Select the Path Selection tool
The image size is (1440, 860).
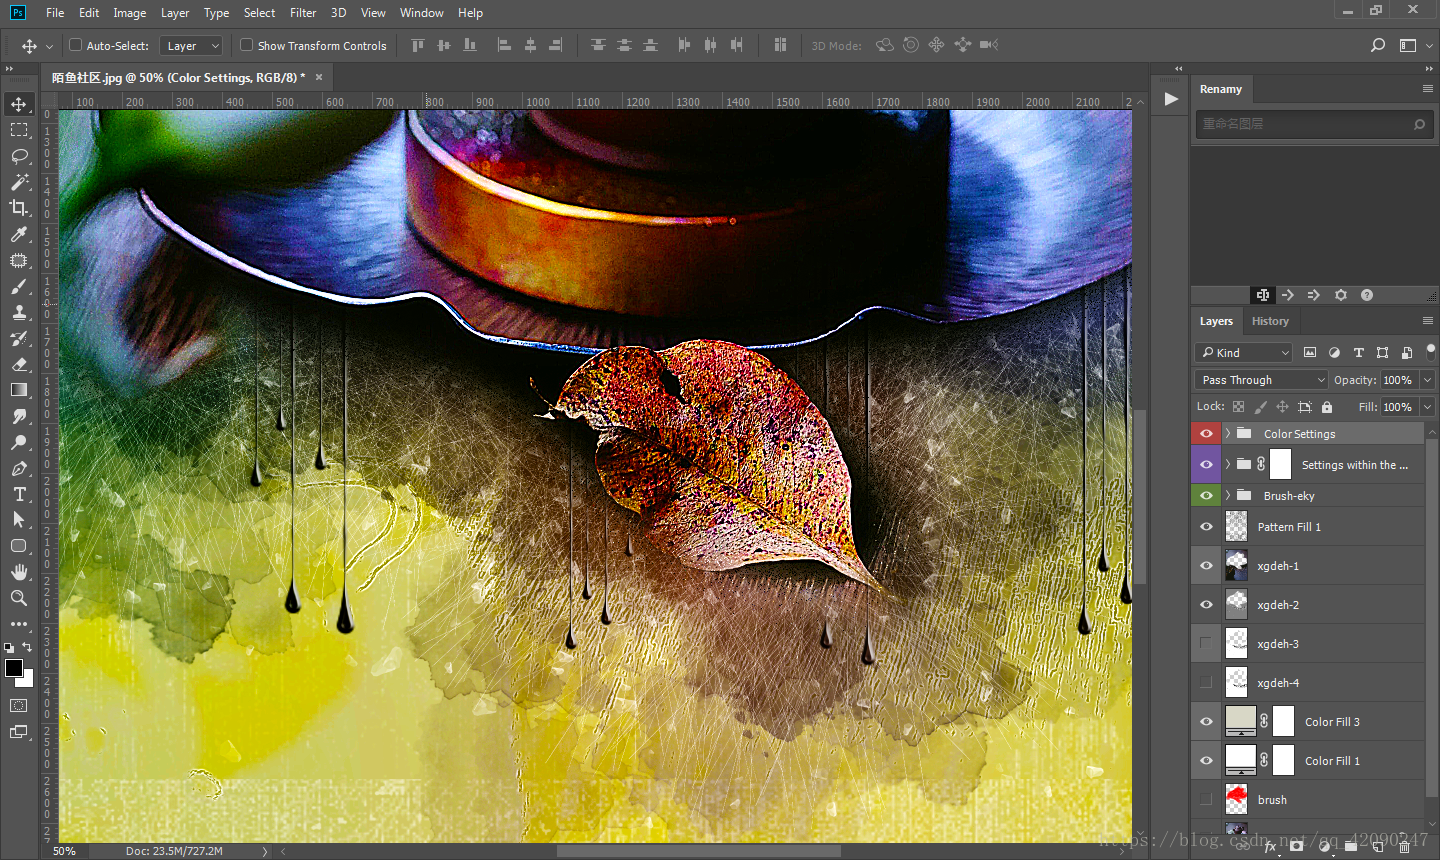pos(19,520)
